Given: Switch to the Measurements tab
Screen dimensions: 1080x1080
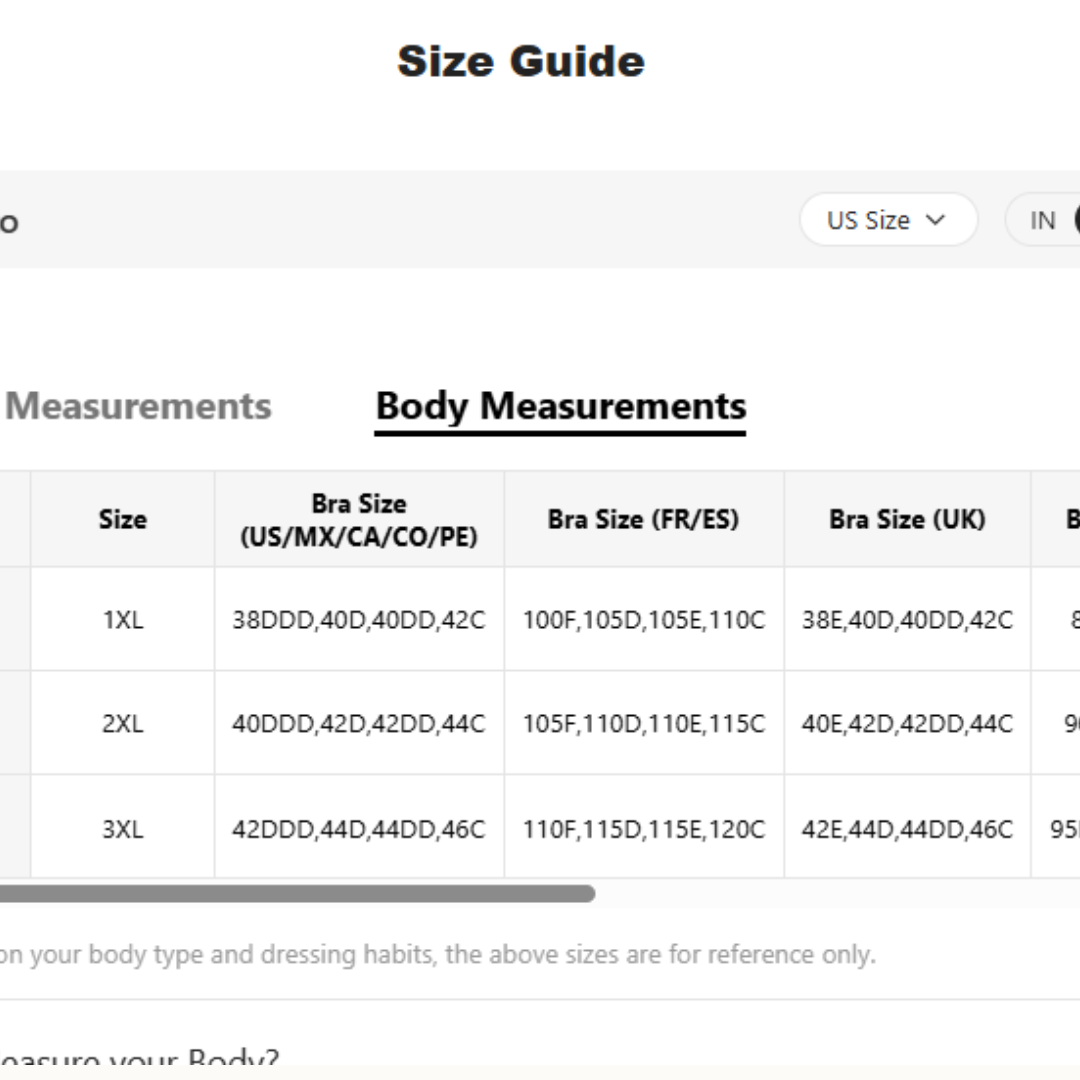Looking at the screenshot, I should (137, 406).
